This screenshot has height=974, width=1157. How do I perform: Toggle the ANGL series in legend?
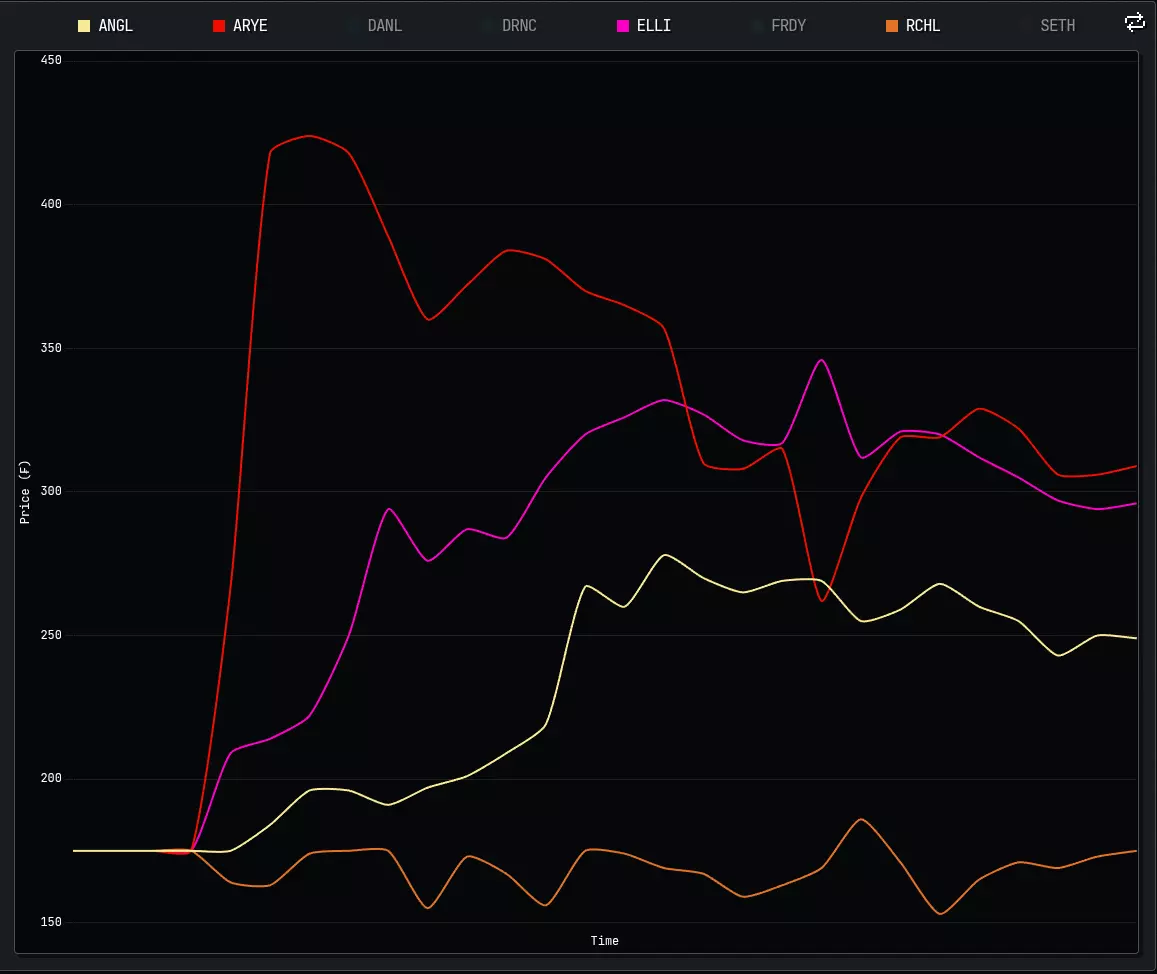pos(106,26)
